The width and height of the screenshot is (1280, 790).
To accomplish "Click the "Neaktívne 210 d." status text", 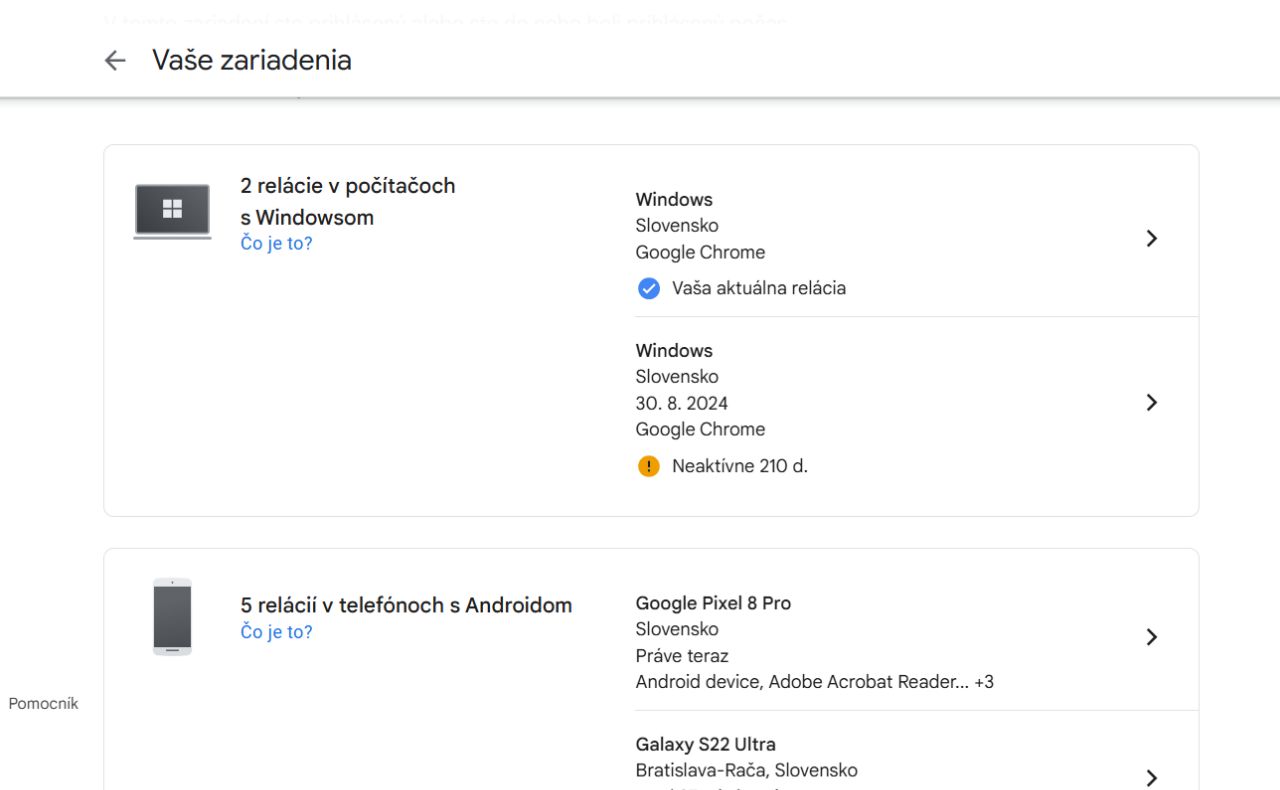I will tap(739, 466).
